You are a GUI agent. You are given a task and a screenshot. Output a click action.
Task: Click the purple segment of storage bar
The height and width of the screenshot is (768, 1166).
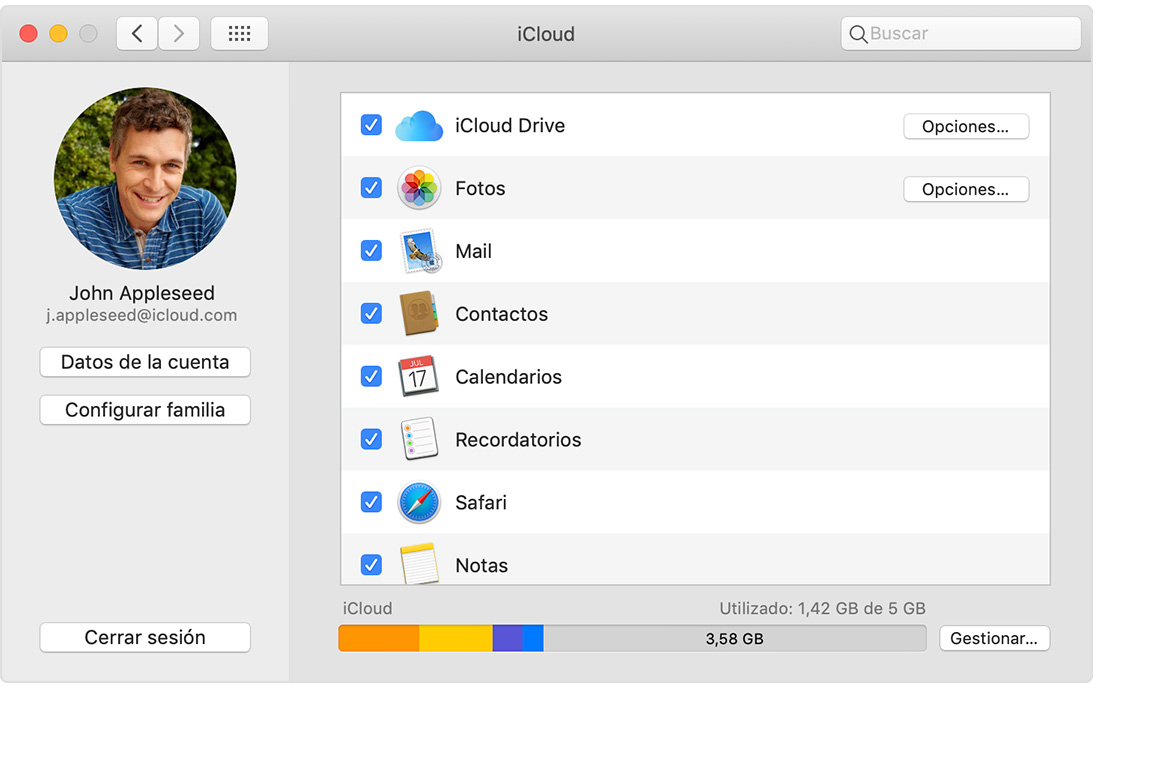tap(508, 638)
